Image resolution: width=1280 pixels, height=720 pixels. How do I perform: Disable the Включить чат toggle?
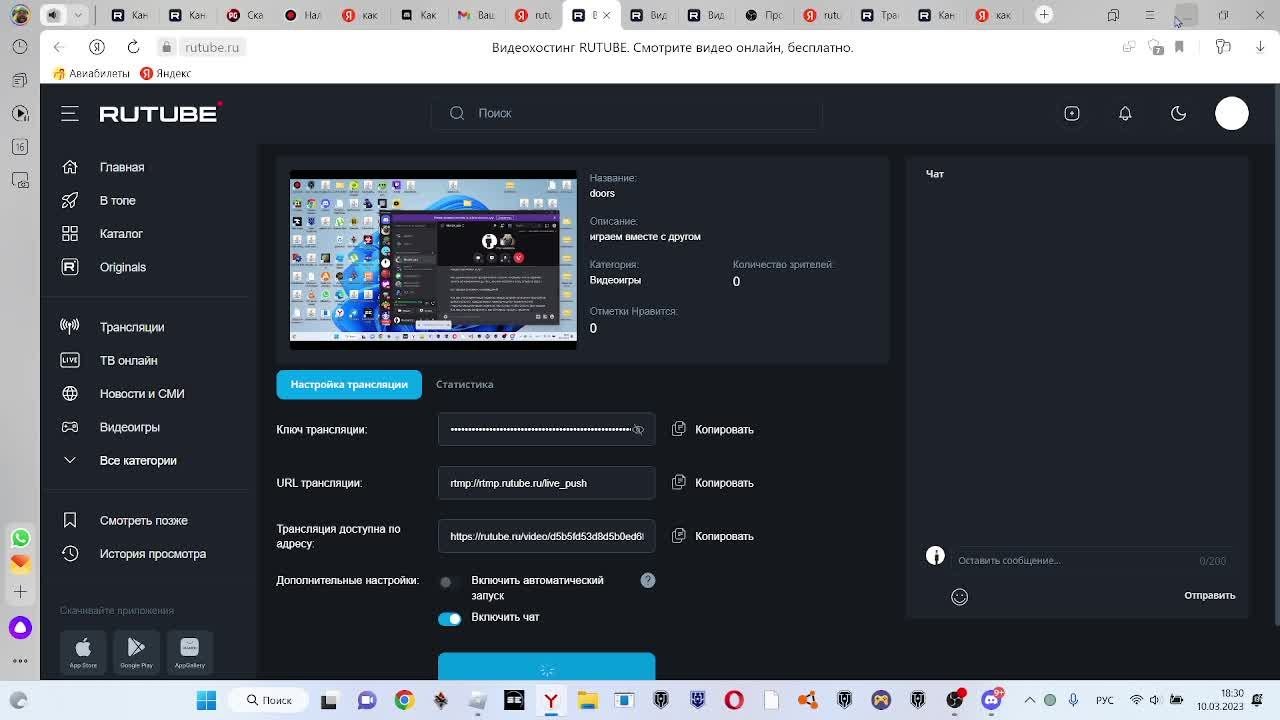[450, 618]
